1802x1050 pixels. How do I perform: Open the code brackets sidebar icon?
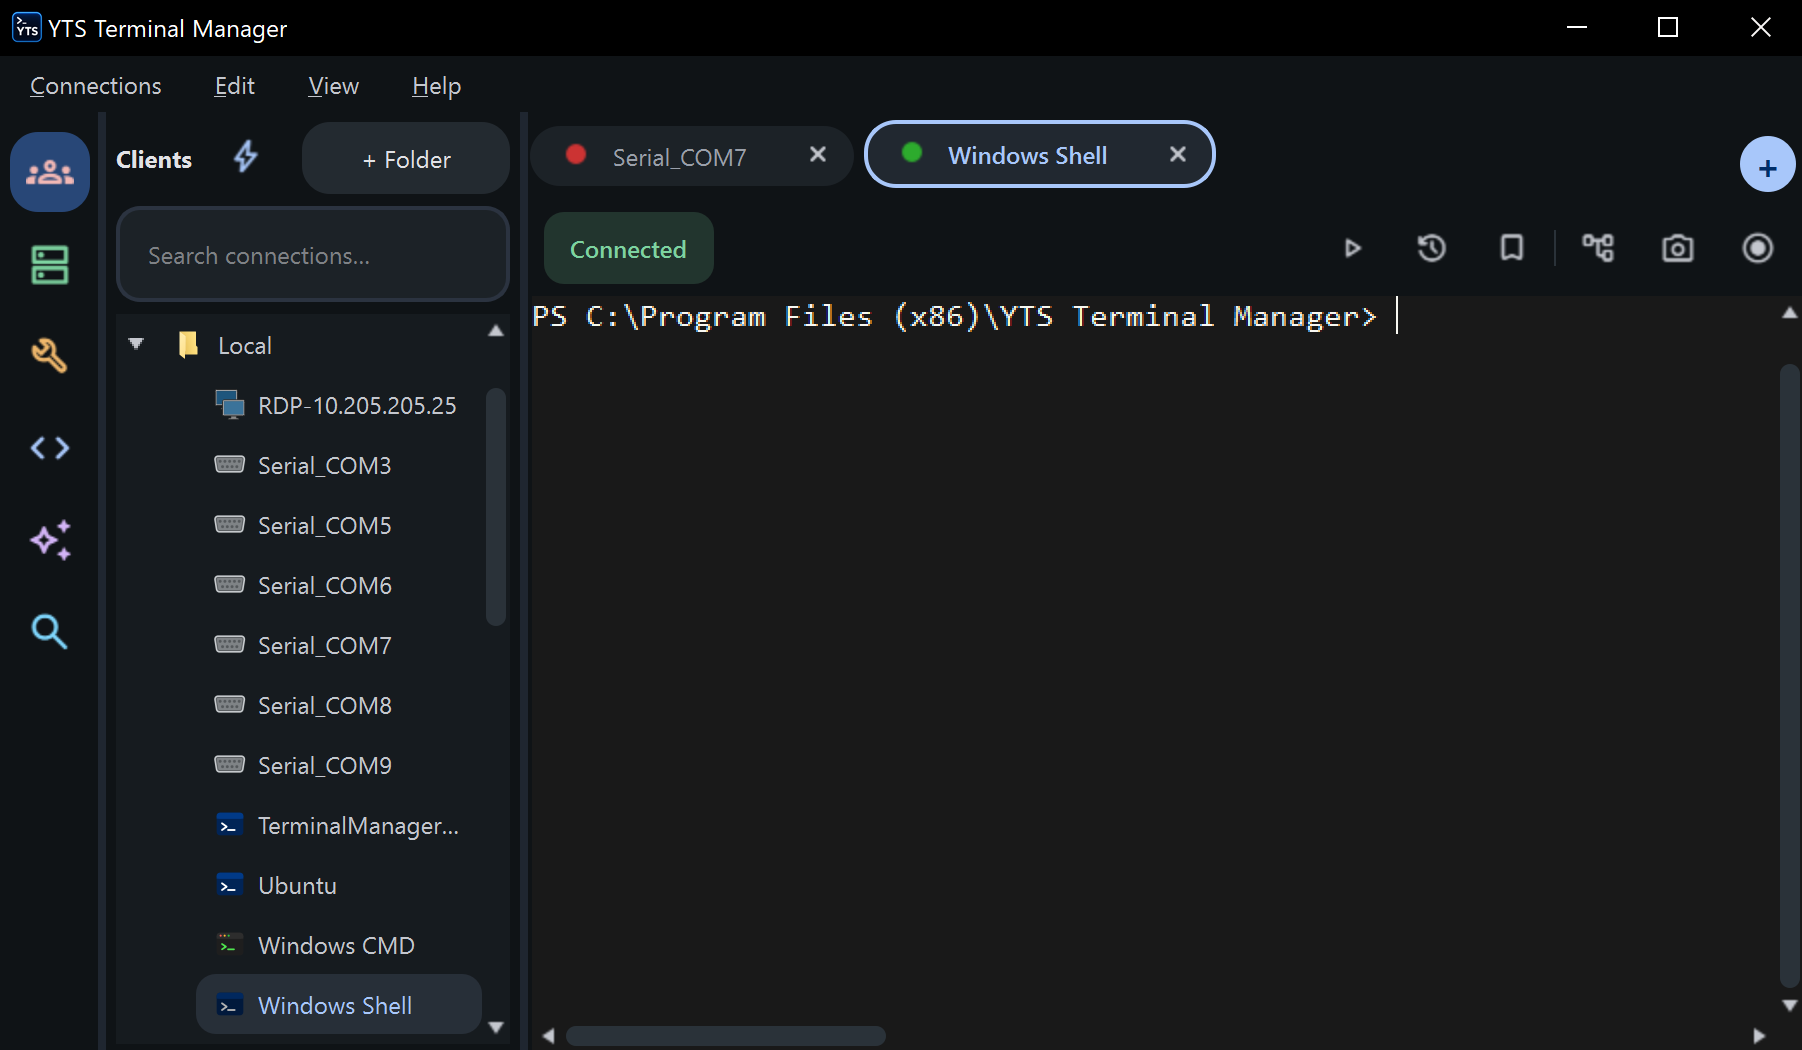[x=50, y=447]
